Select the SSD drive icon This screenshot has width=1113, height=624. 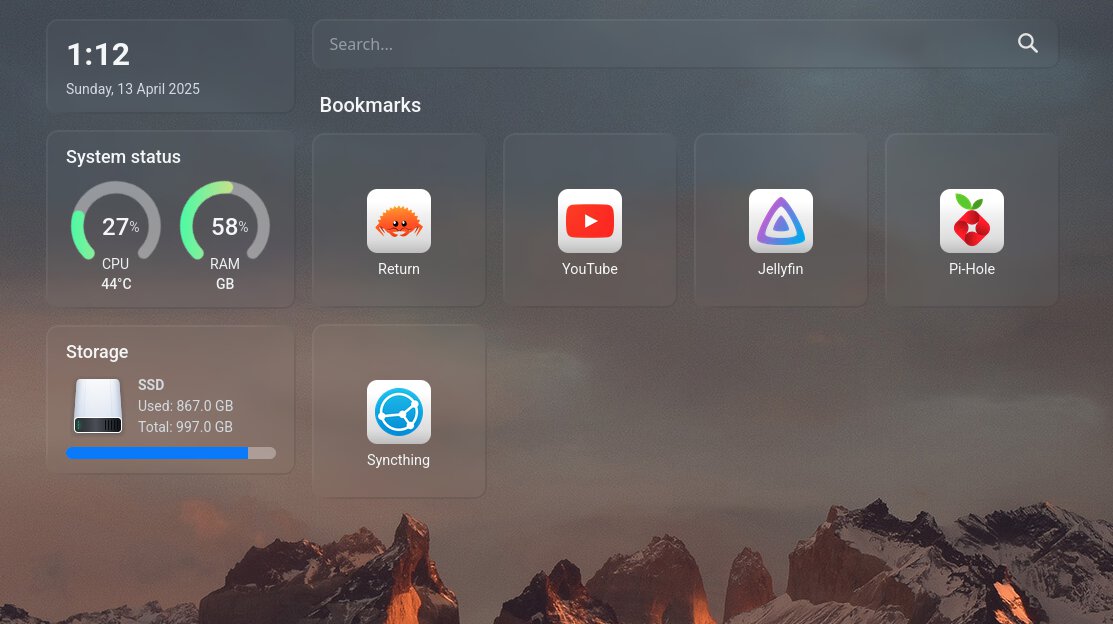[98, 406]
